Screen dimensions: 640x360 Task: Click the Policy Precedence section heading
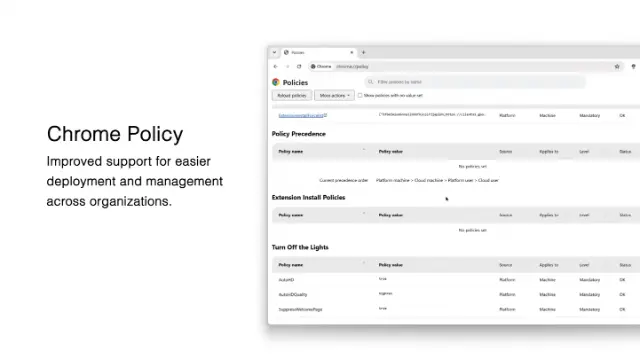(299, 134)
